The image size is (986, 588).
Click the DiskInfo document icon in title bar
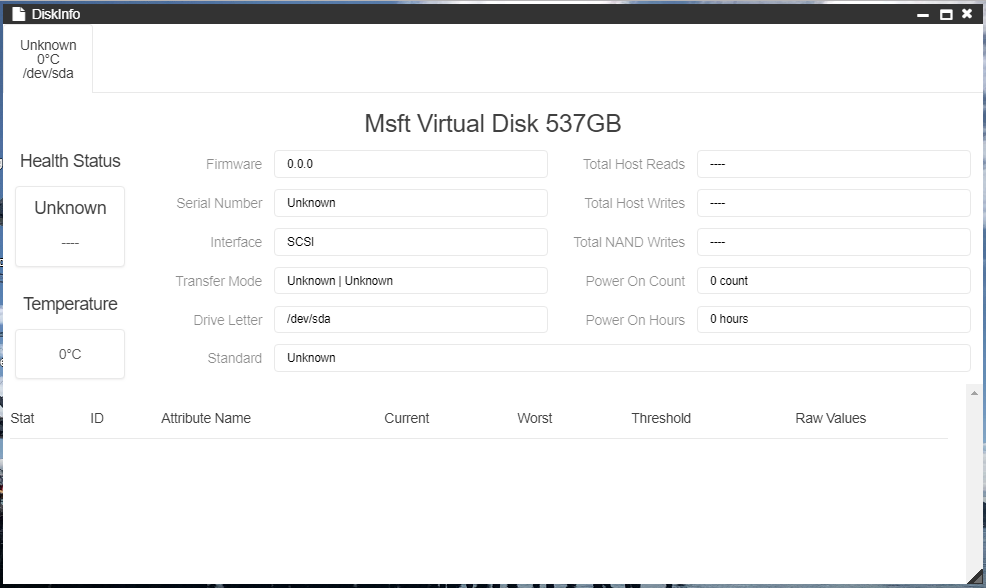pos(18,14)
